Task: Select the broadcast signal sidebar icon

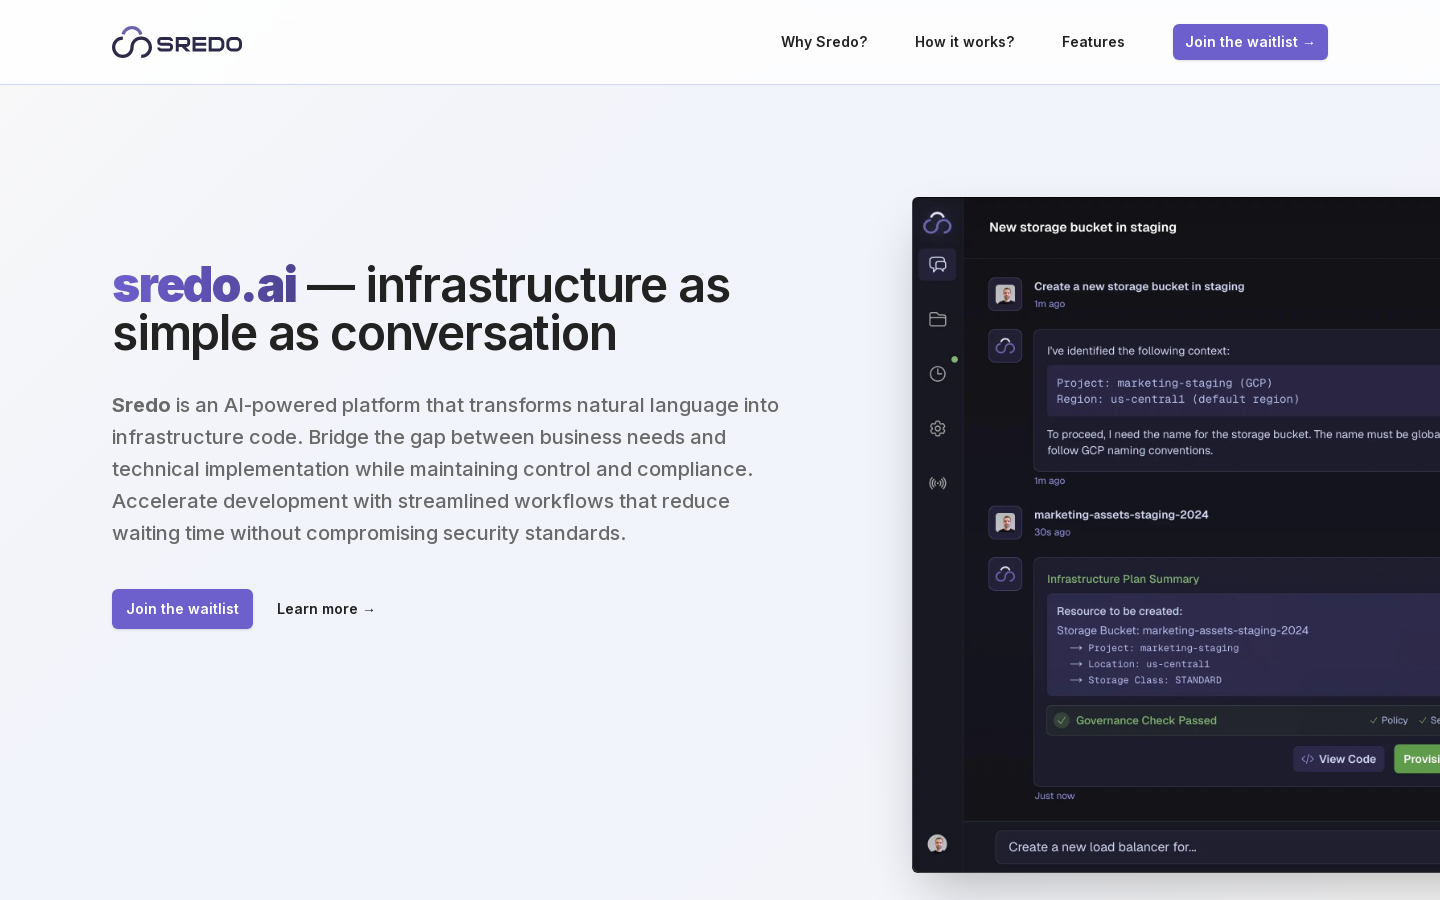Action: (x=937, y=483)
